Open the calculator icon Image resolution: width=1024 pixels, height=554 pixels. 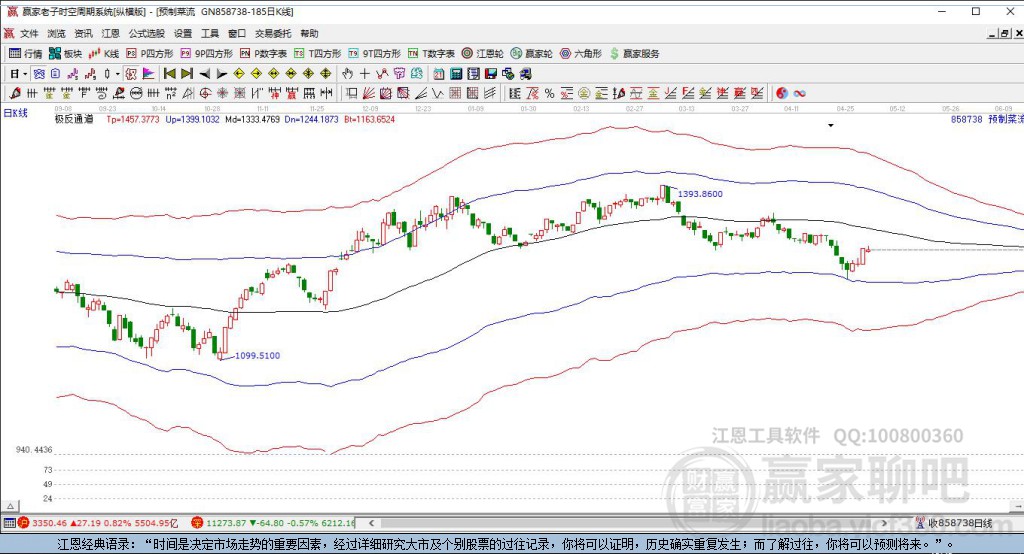456,74
